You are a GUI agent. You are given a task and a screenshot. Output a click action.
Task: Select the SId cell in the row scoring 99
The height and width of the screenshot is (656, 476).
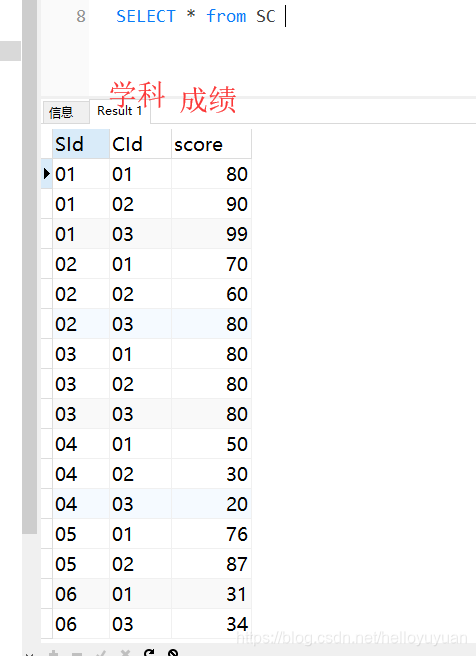(81, 234)
